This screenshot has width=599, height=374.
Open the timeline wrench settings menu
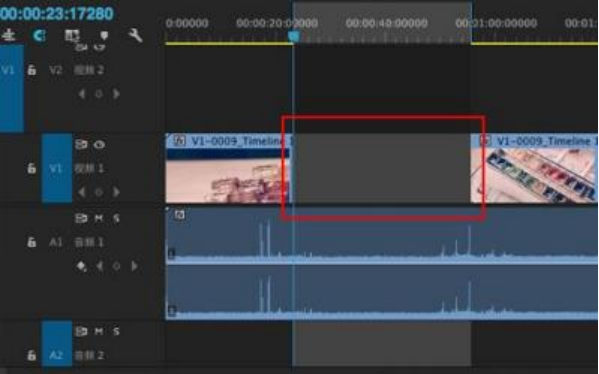click(x=135, y=36)
